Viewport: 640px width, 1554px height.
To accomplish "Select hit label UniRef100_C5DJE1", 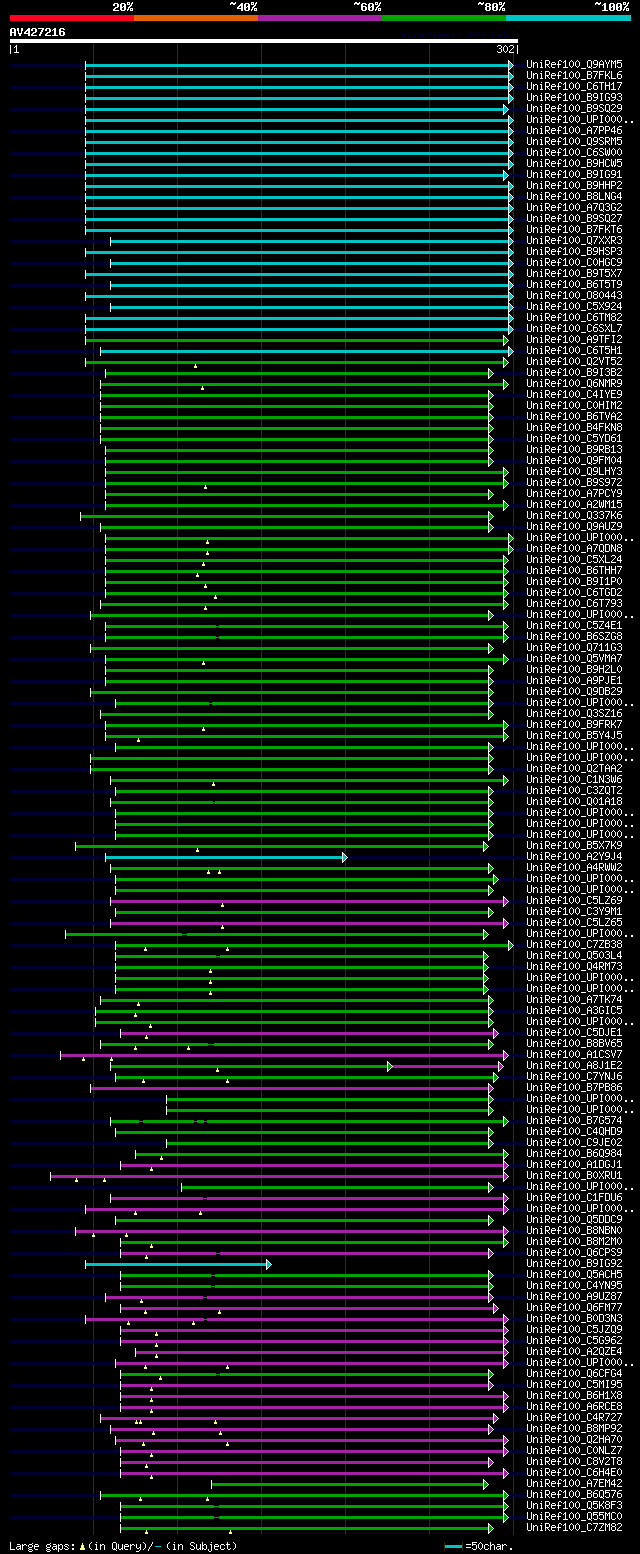I will tap(576, 1032).
